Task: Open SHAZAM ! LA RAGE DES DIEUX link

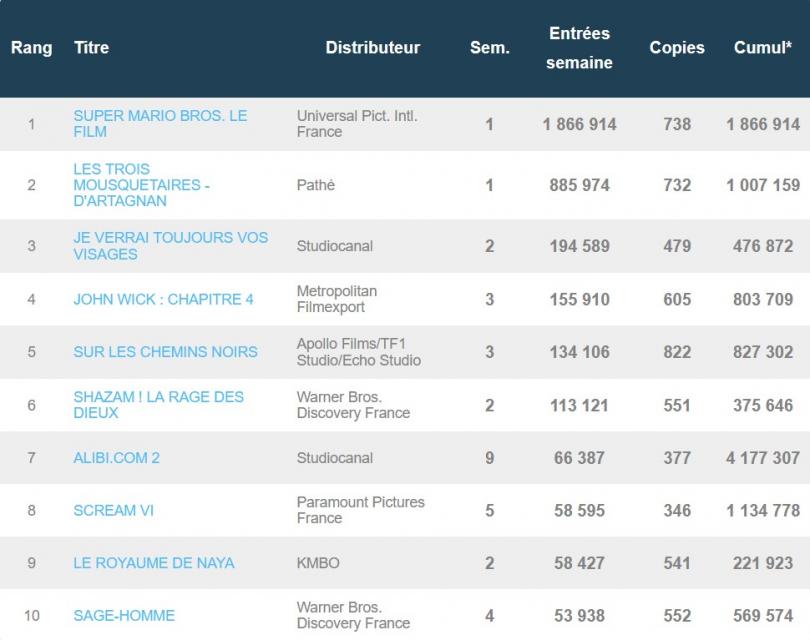Action: 159,405
